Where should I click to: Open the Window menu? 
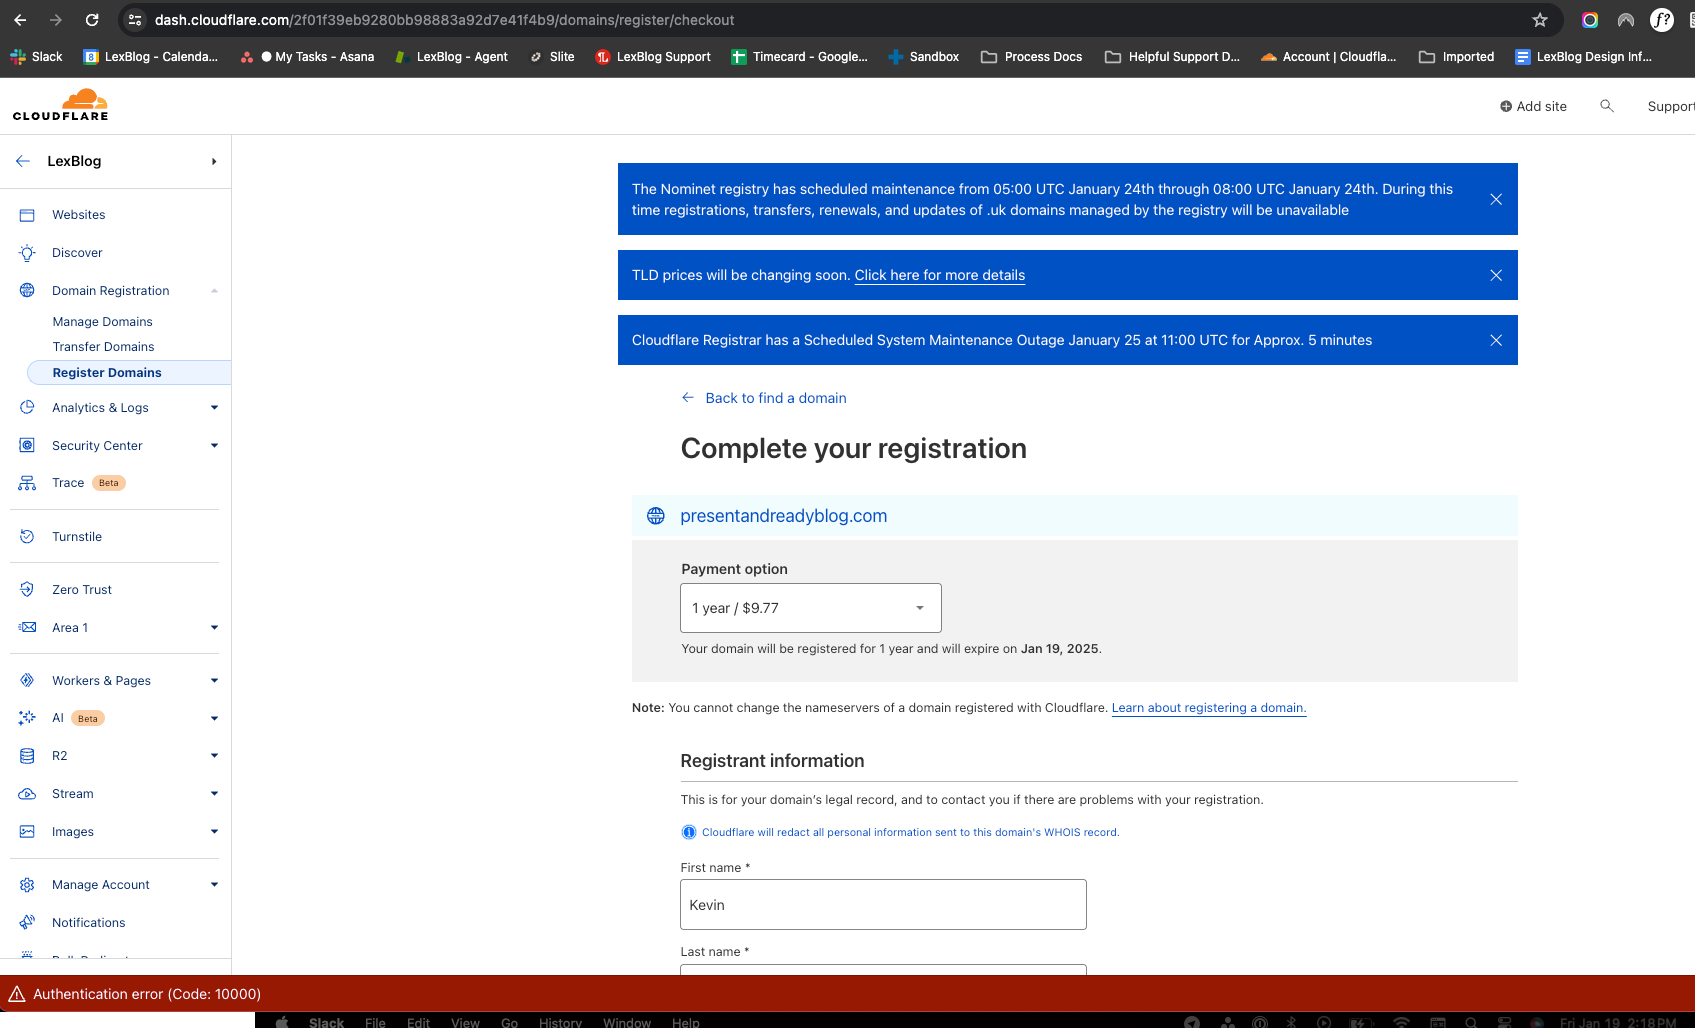pos(626,1022)
